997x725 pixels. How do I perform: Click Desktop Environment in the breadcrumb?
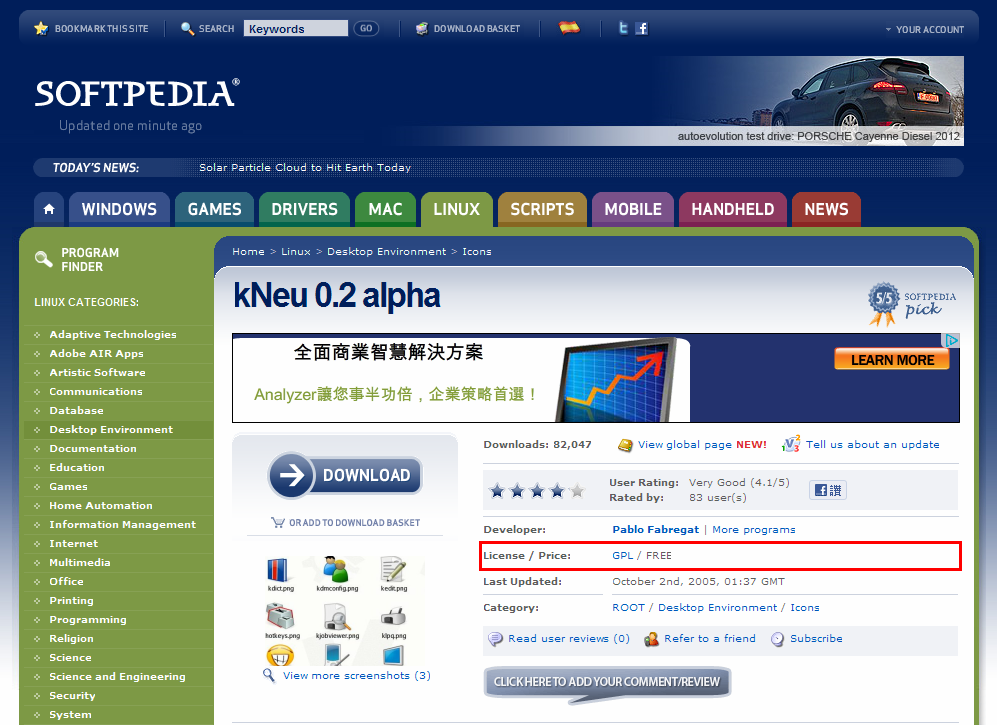pyautogui.click(x=387, y=252)
